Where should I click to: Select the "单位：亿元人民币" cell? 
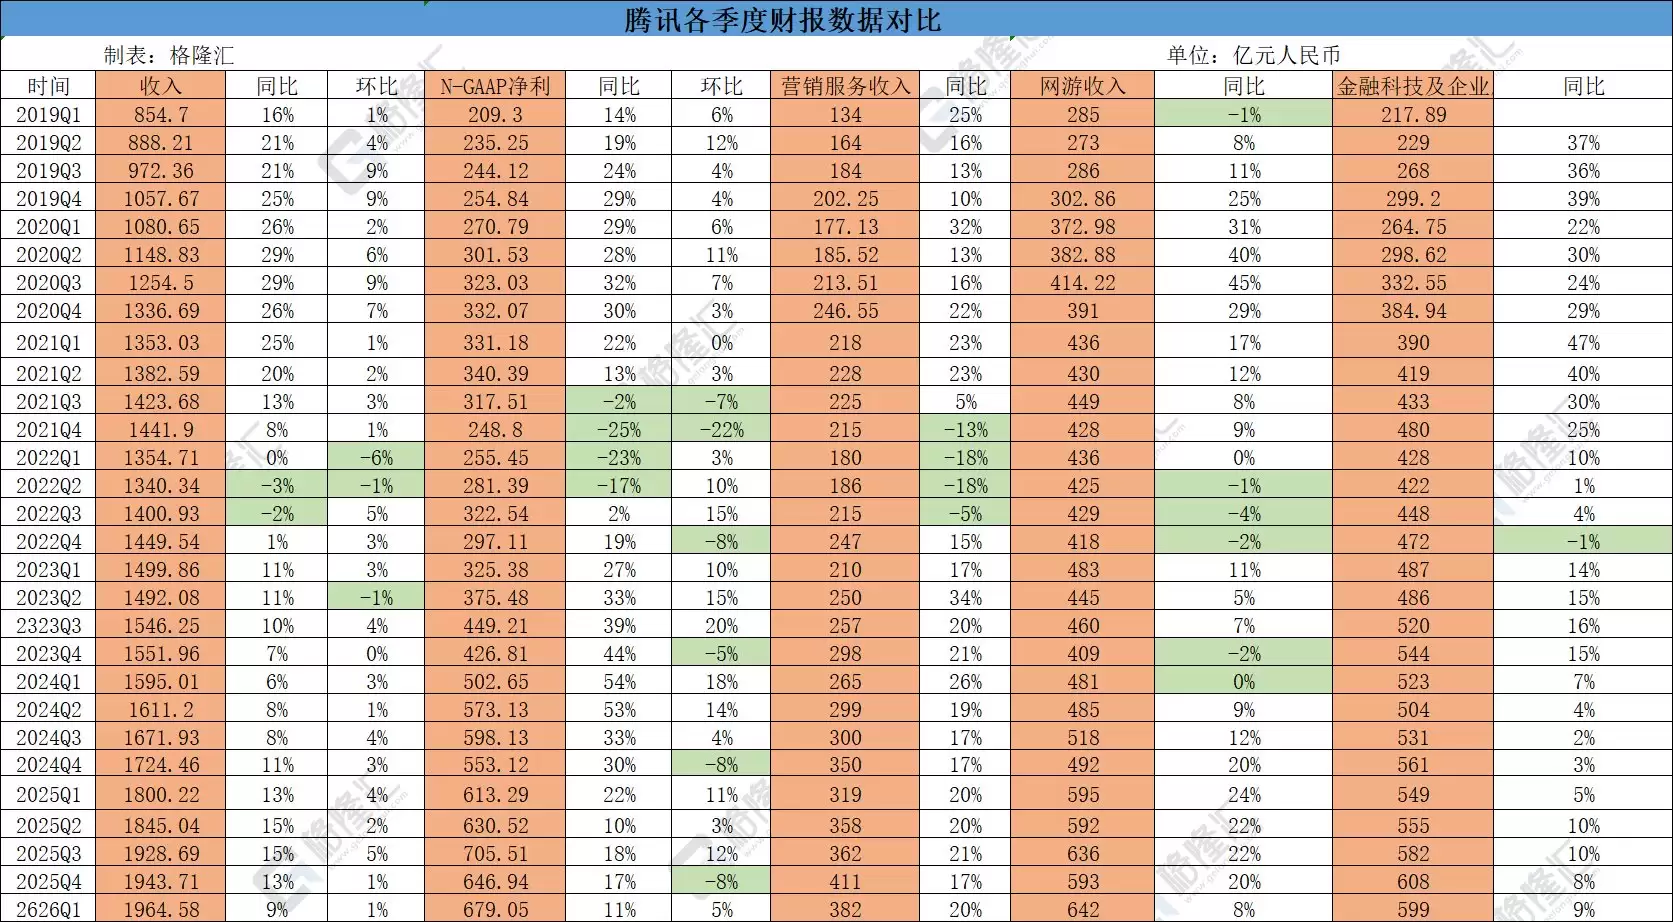1254,55
